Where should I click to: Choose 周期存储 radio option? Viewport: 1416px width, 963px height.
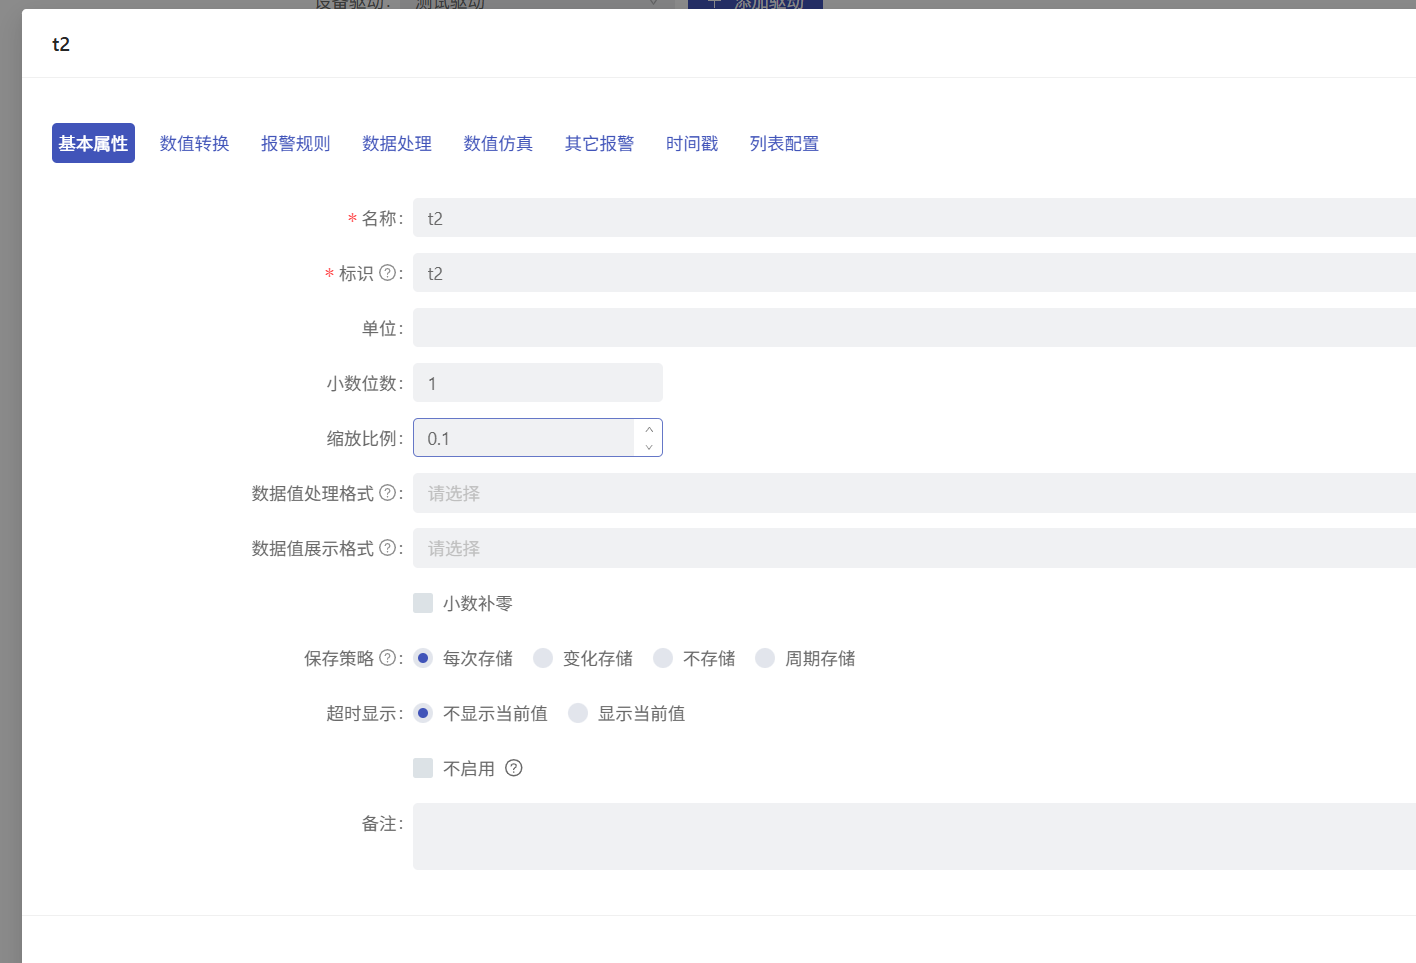[x=765, y=658]
